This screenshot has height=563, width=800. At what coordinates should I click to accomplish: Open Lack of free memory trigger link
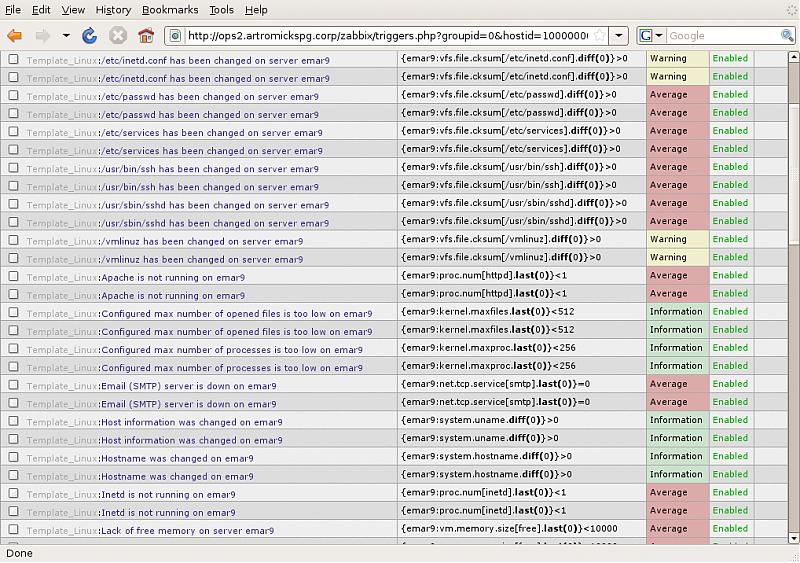coord(186,530)
